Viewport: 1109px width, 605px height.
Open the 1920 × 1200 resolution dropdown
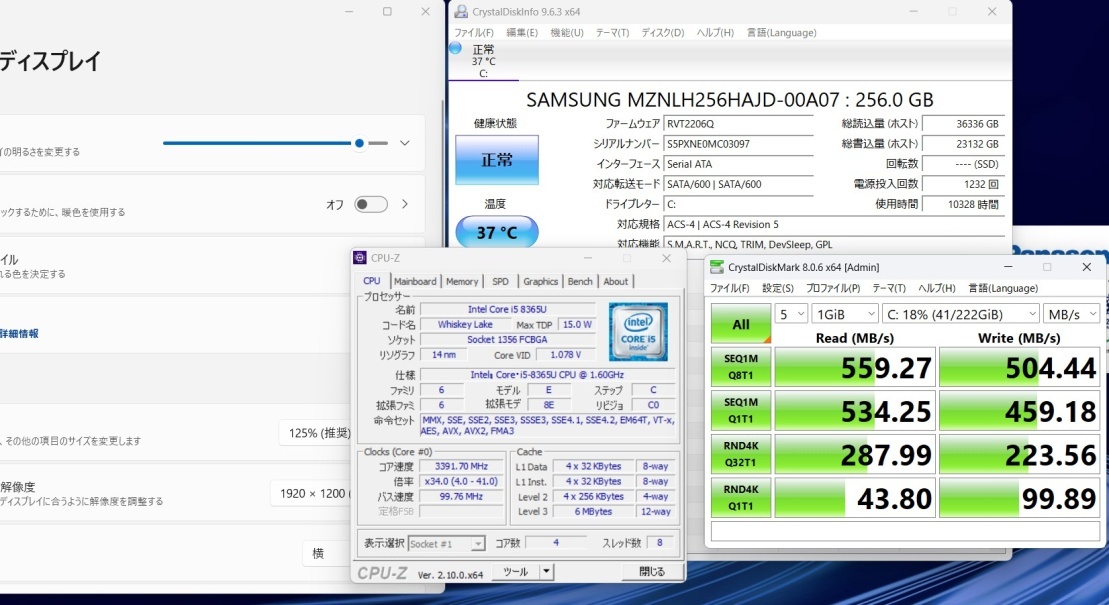[311, 493]
